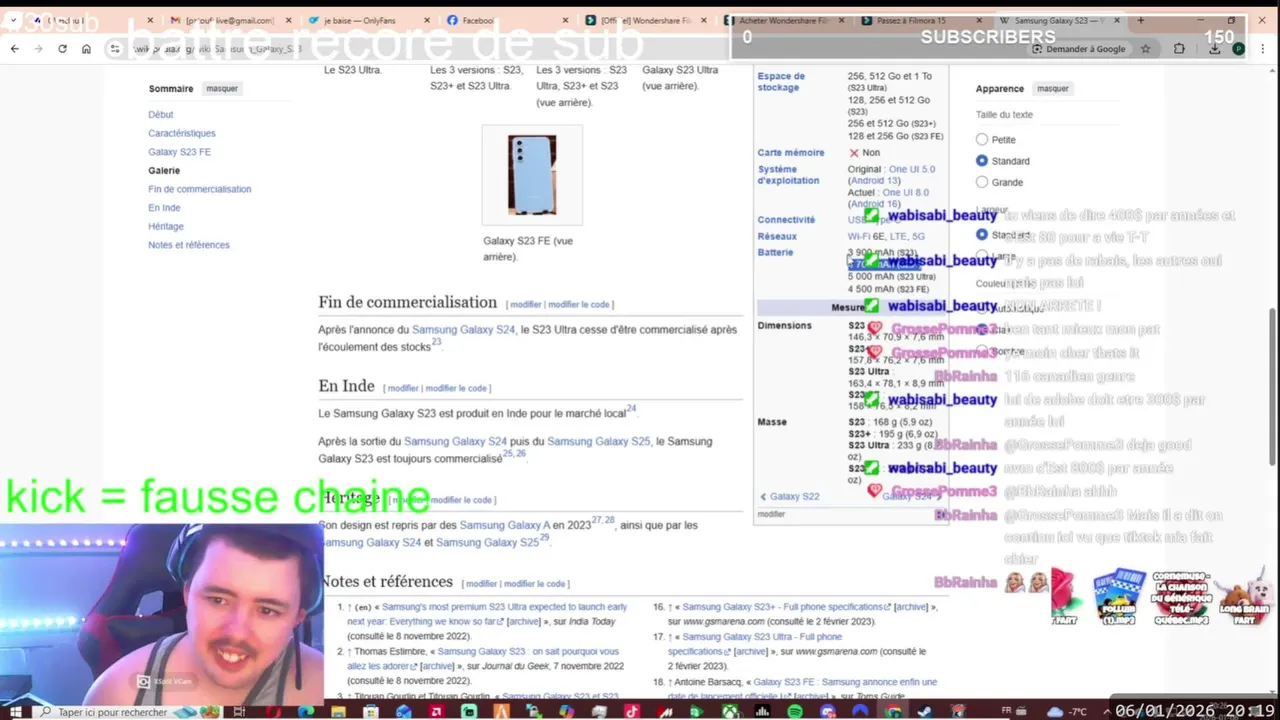This screenshot has width=1280, height=720.
Task: Select Standard width option
Action: [x=982, y=235]
